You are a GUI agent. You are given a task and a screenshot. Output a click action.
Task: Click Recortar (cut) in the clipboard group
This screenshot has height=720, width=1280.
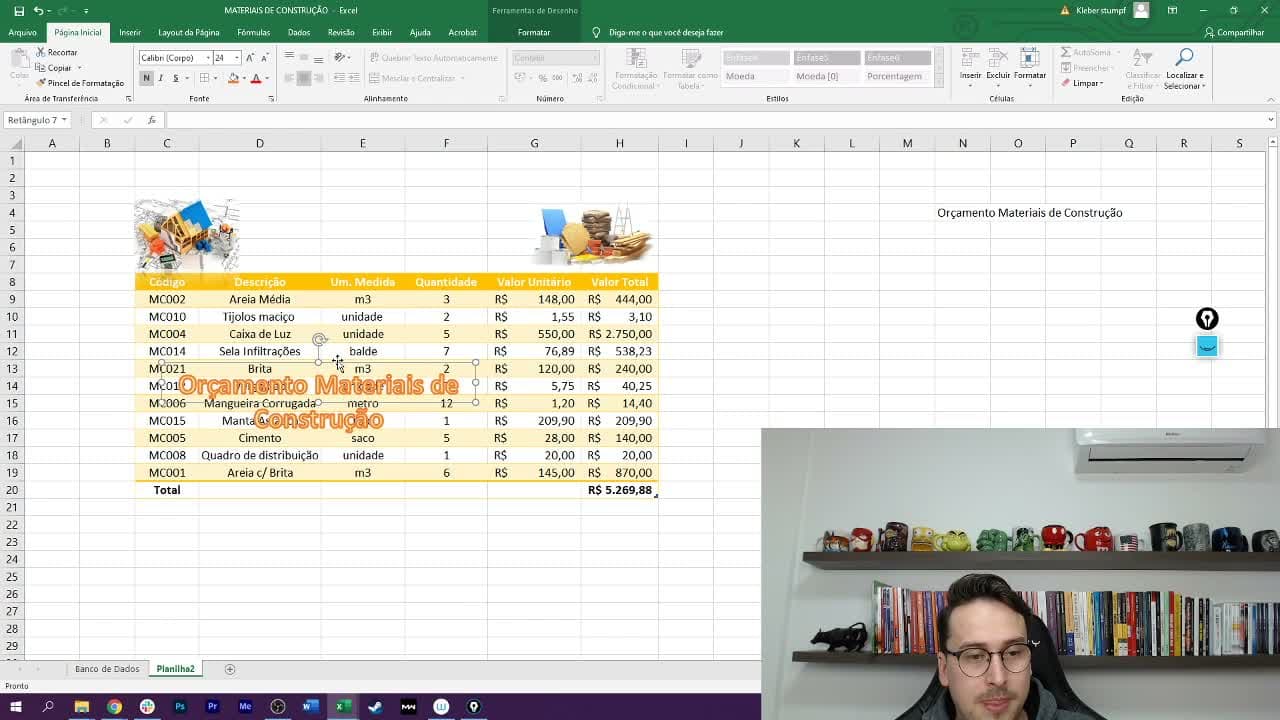(56, 52)
